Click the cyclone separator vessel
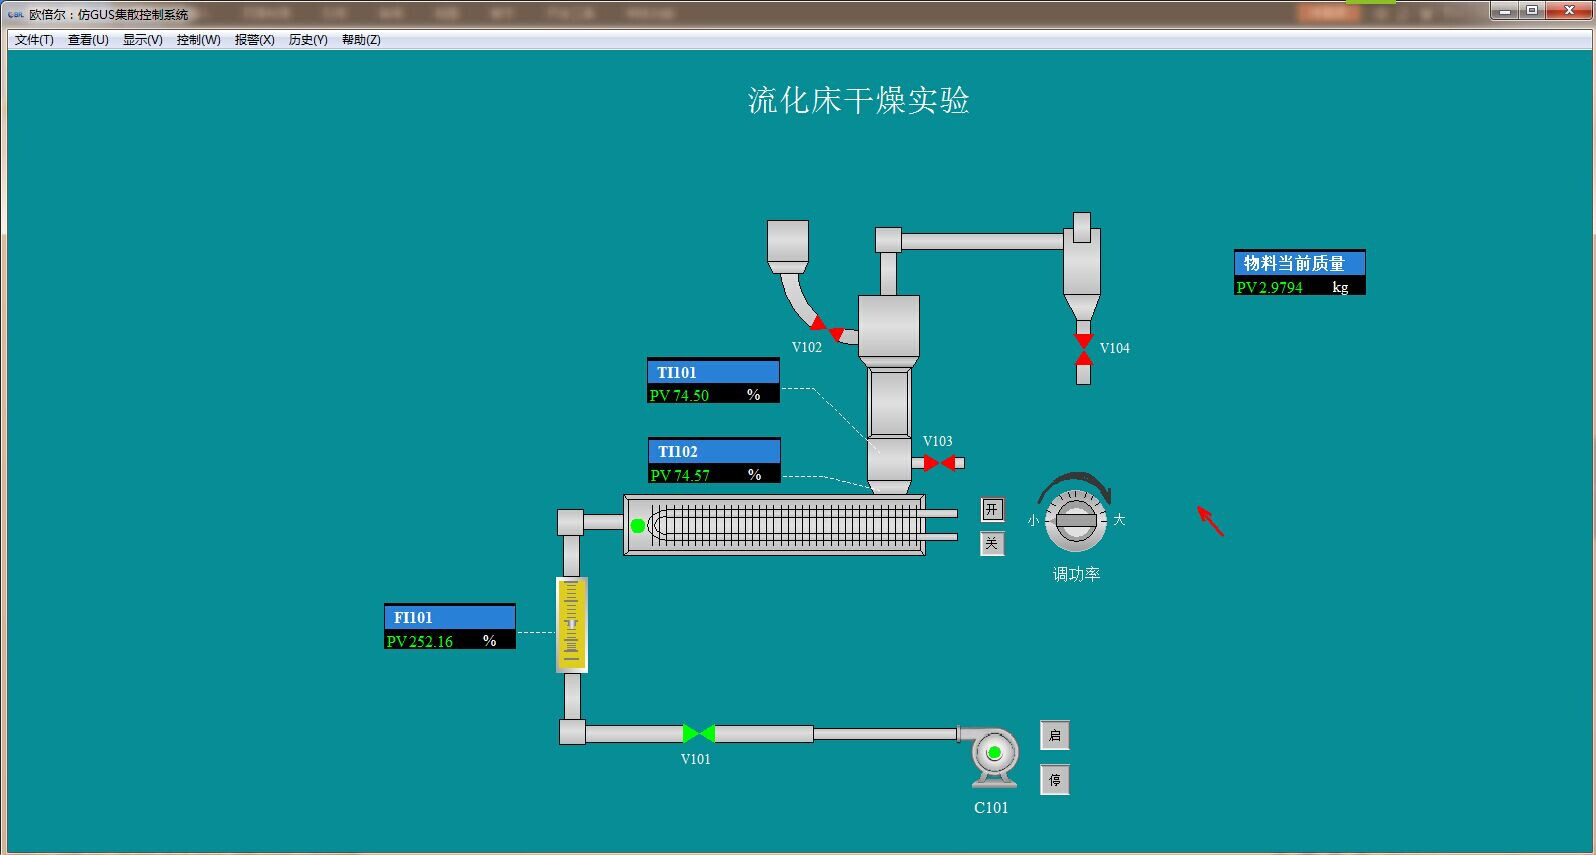Screen dimensions: 1596x855 click(1081, 269)
